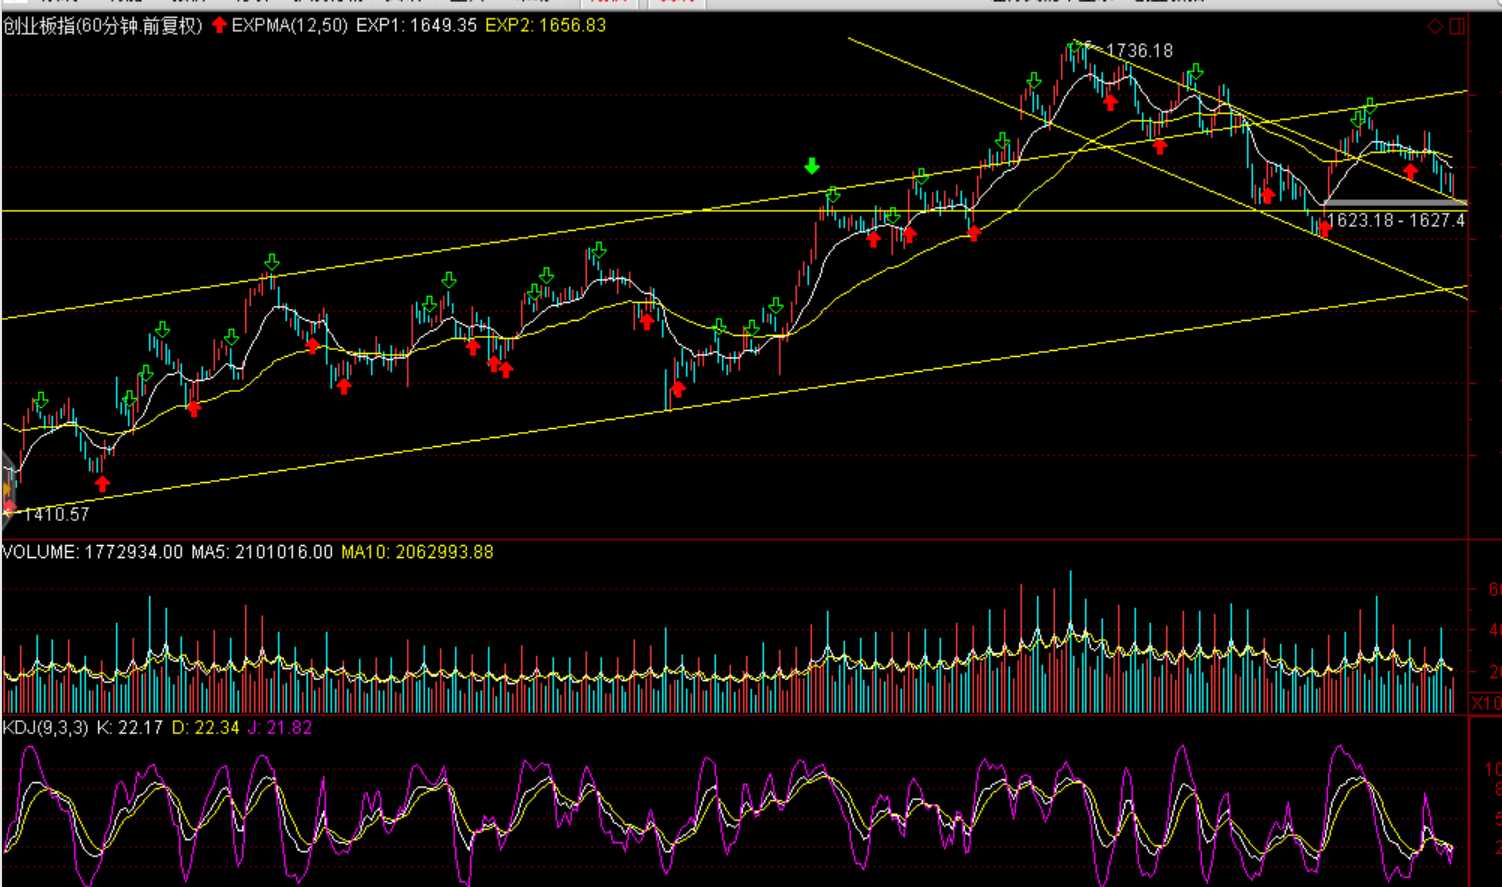Select the green sell arrow at the 1736.18 peak
The image size is (1502, 887).
click(1076, 46)
